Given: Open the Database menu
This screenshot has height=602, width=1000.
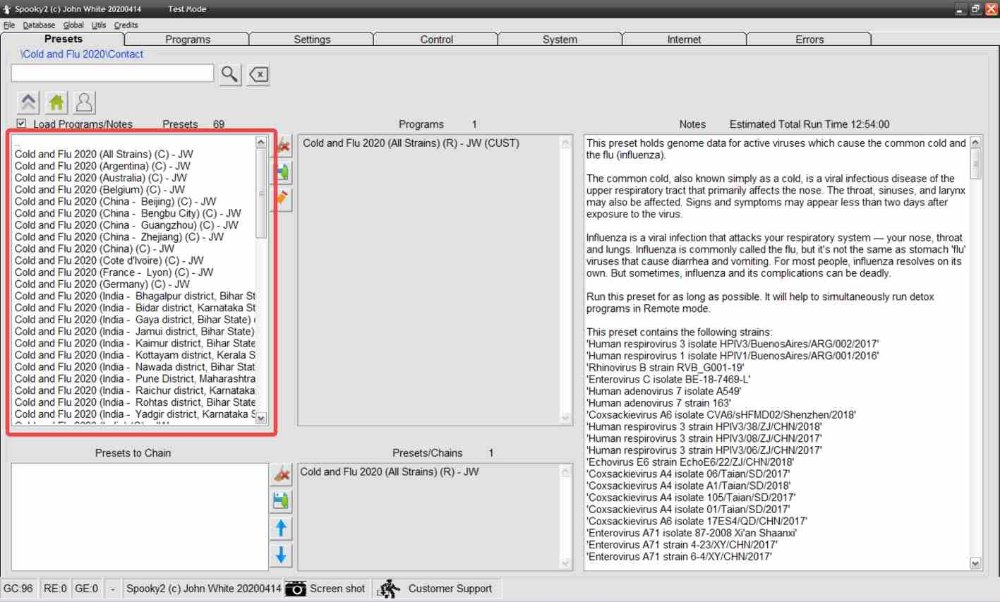Looking at the screenshot, I should tap(39, 24).
